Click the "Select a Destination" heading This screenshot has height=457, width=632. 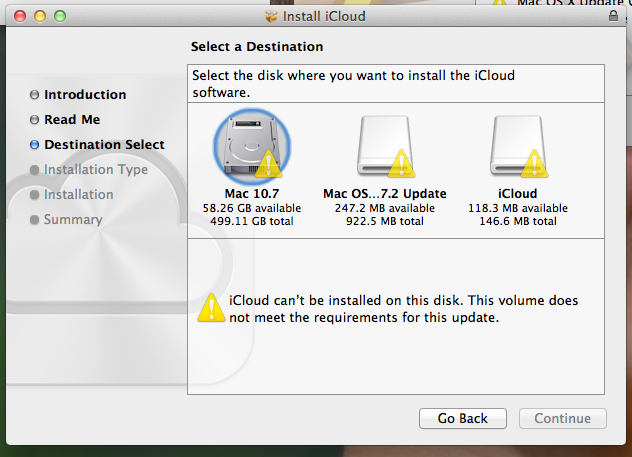pyautogui.click(x=257, y=46)
